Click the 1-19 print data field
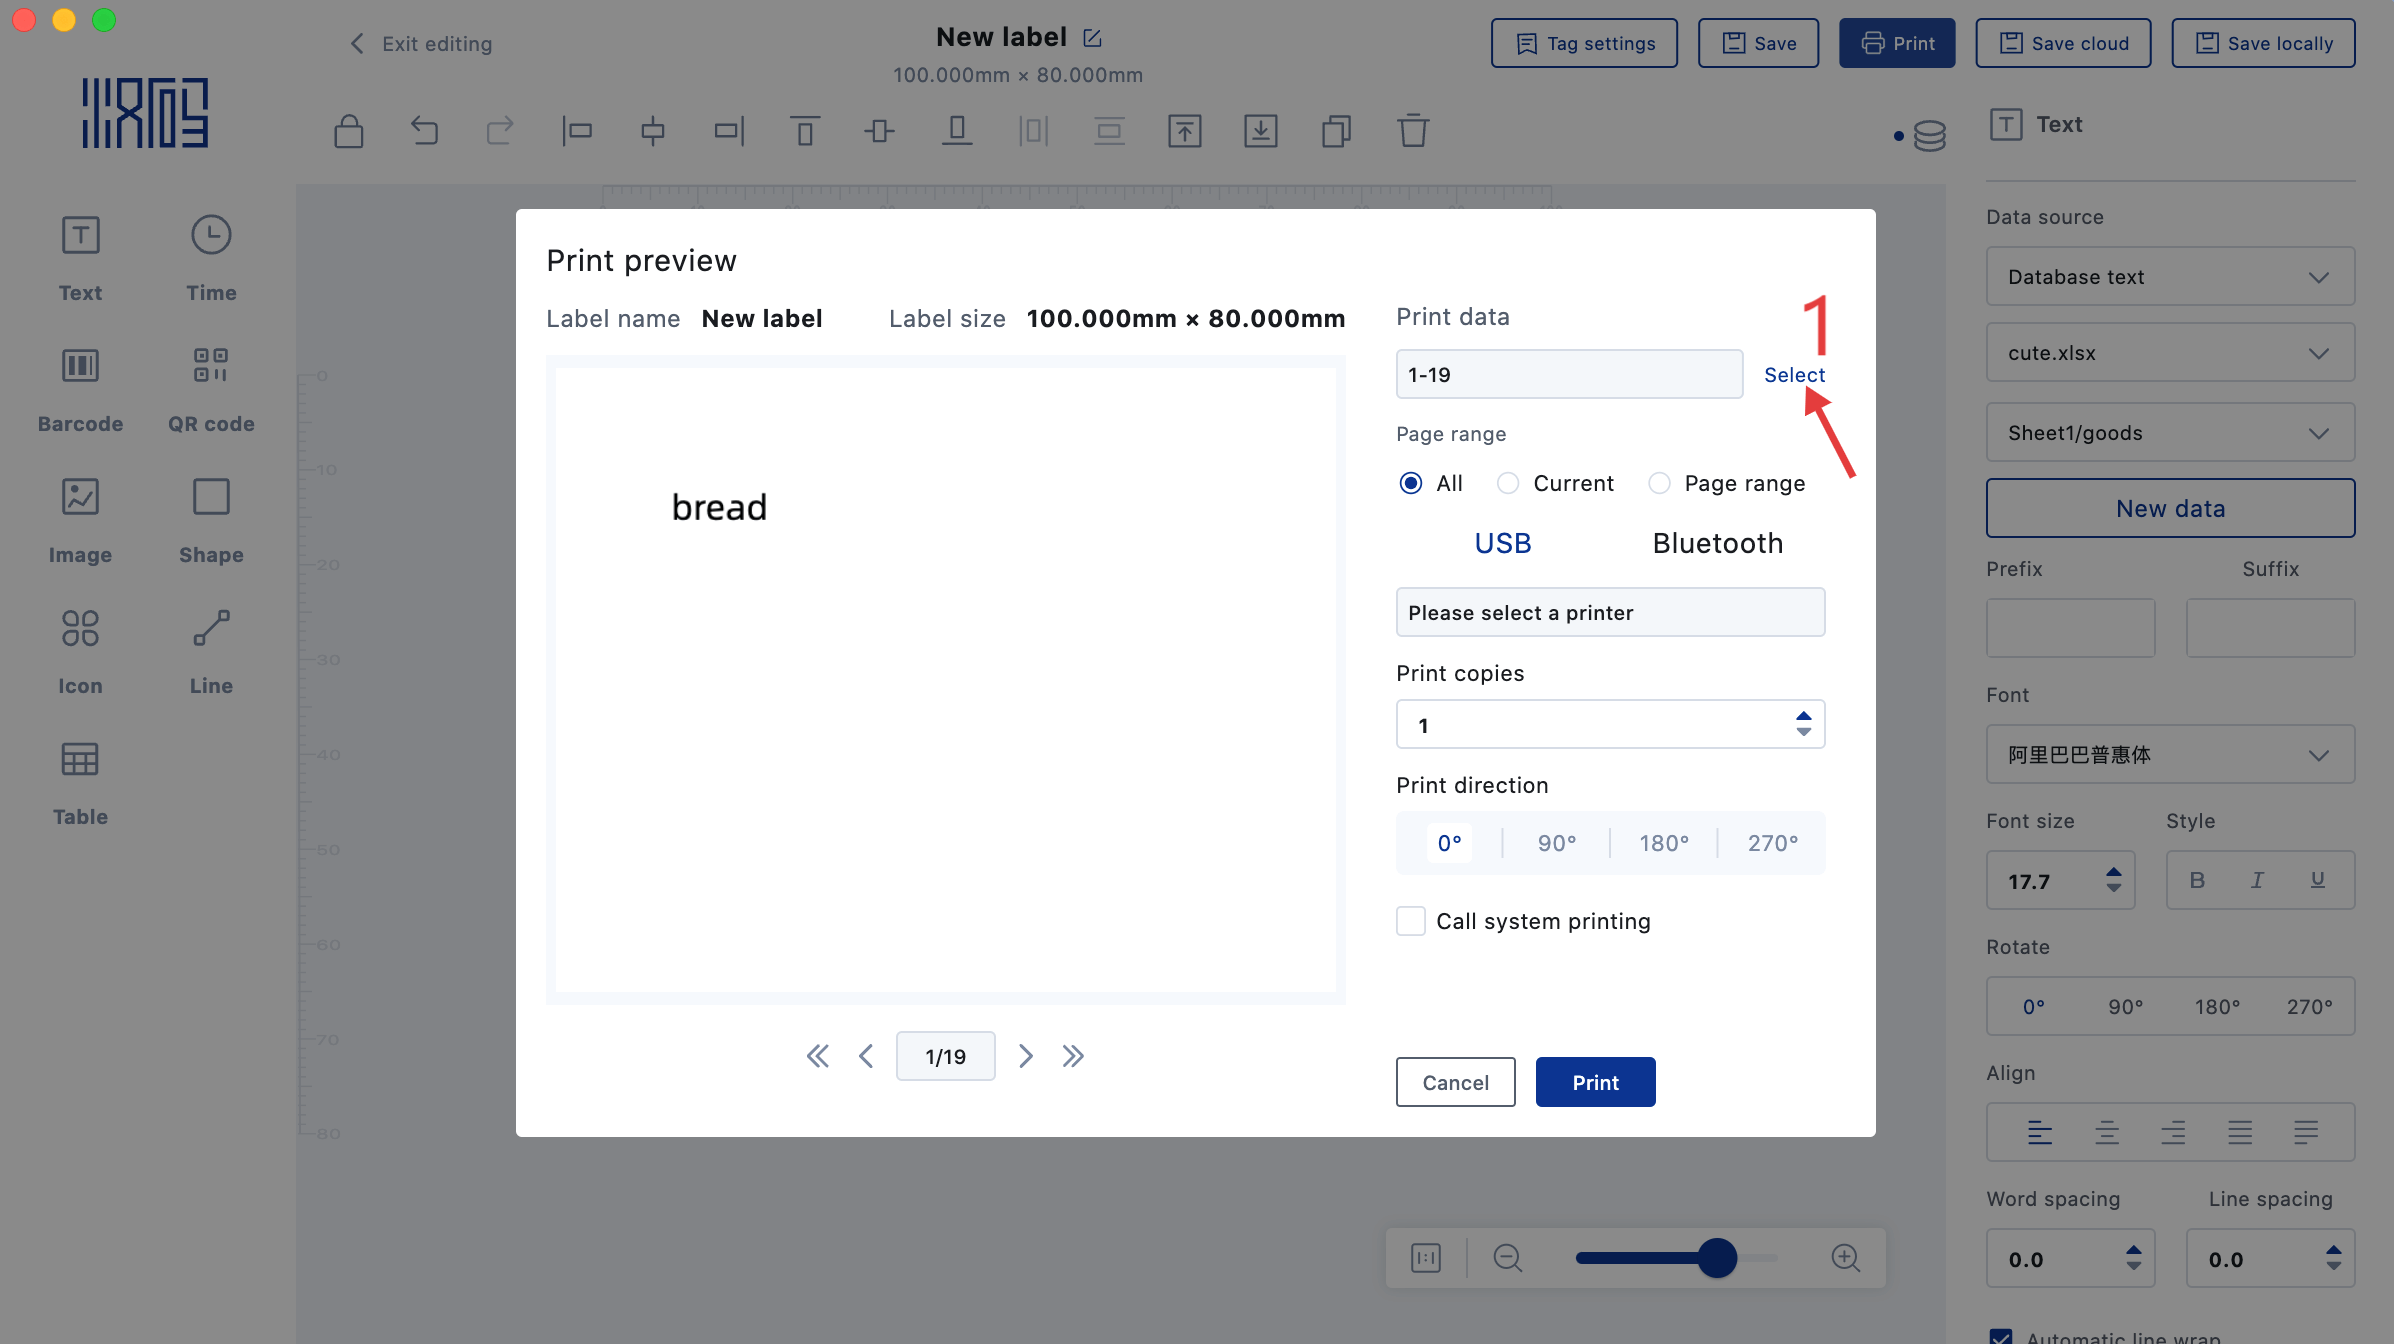The image size is (2394, 1344). [x=1569, y=375]
